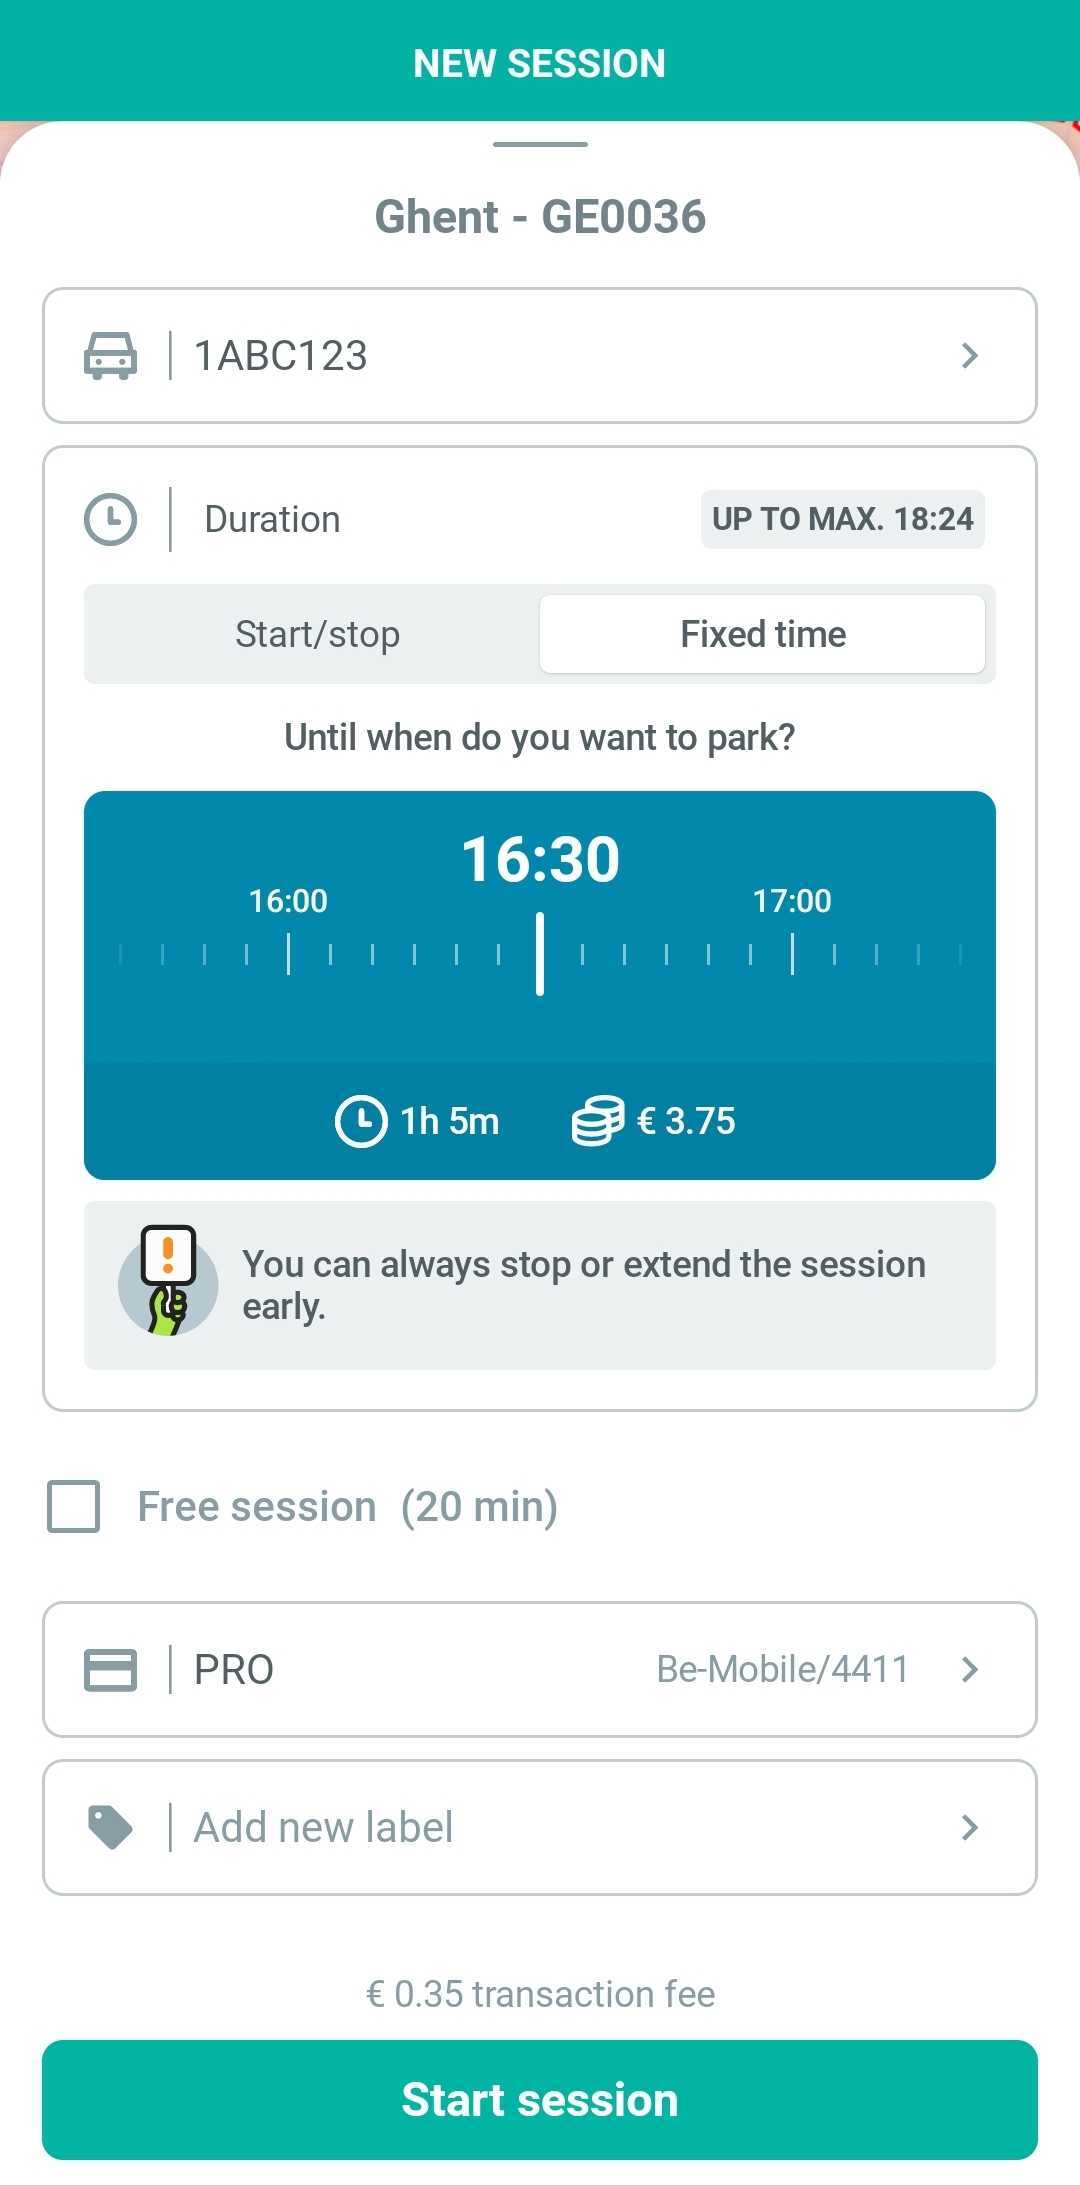Open vehicle selection chevron for 1ABC123

click(969, 356)
